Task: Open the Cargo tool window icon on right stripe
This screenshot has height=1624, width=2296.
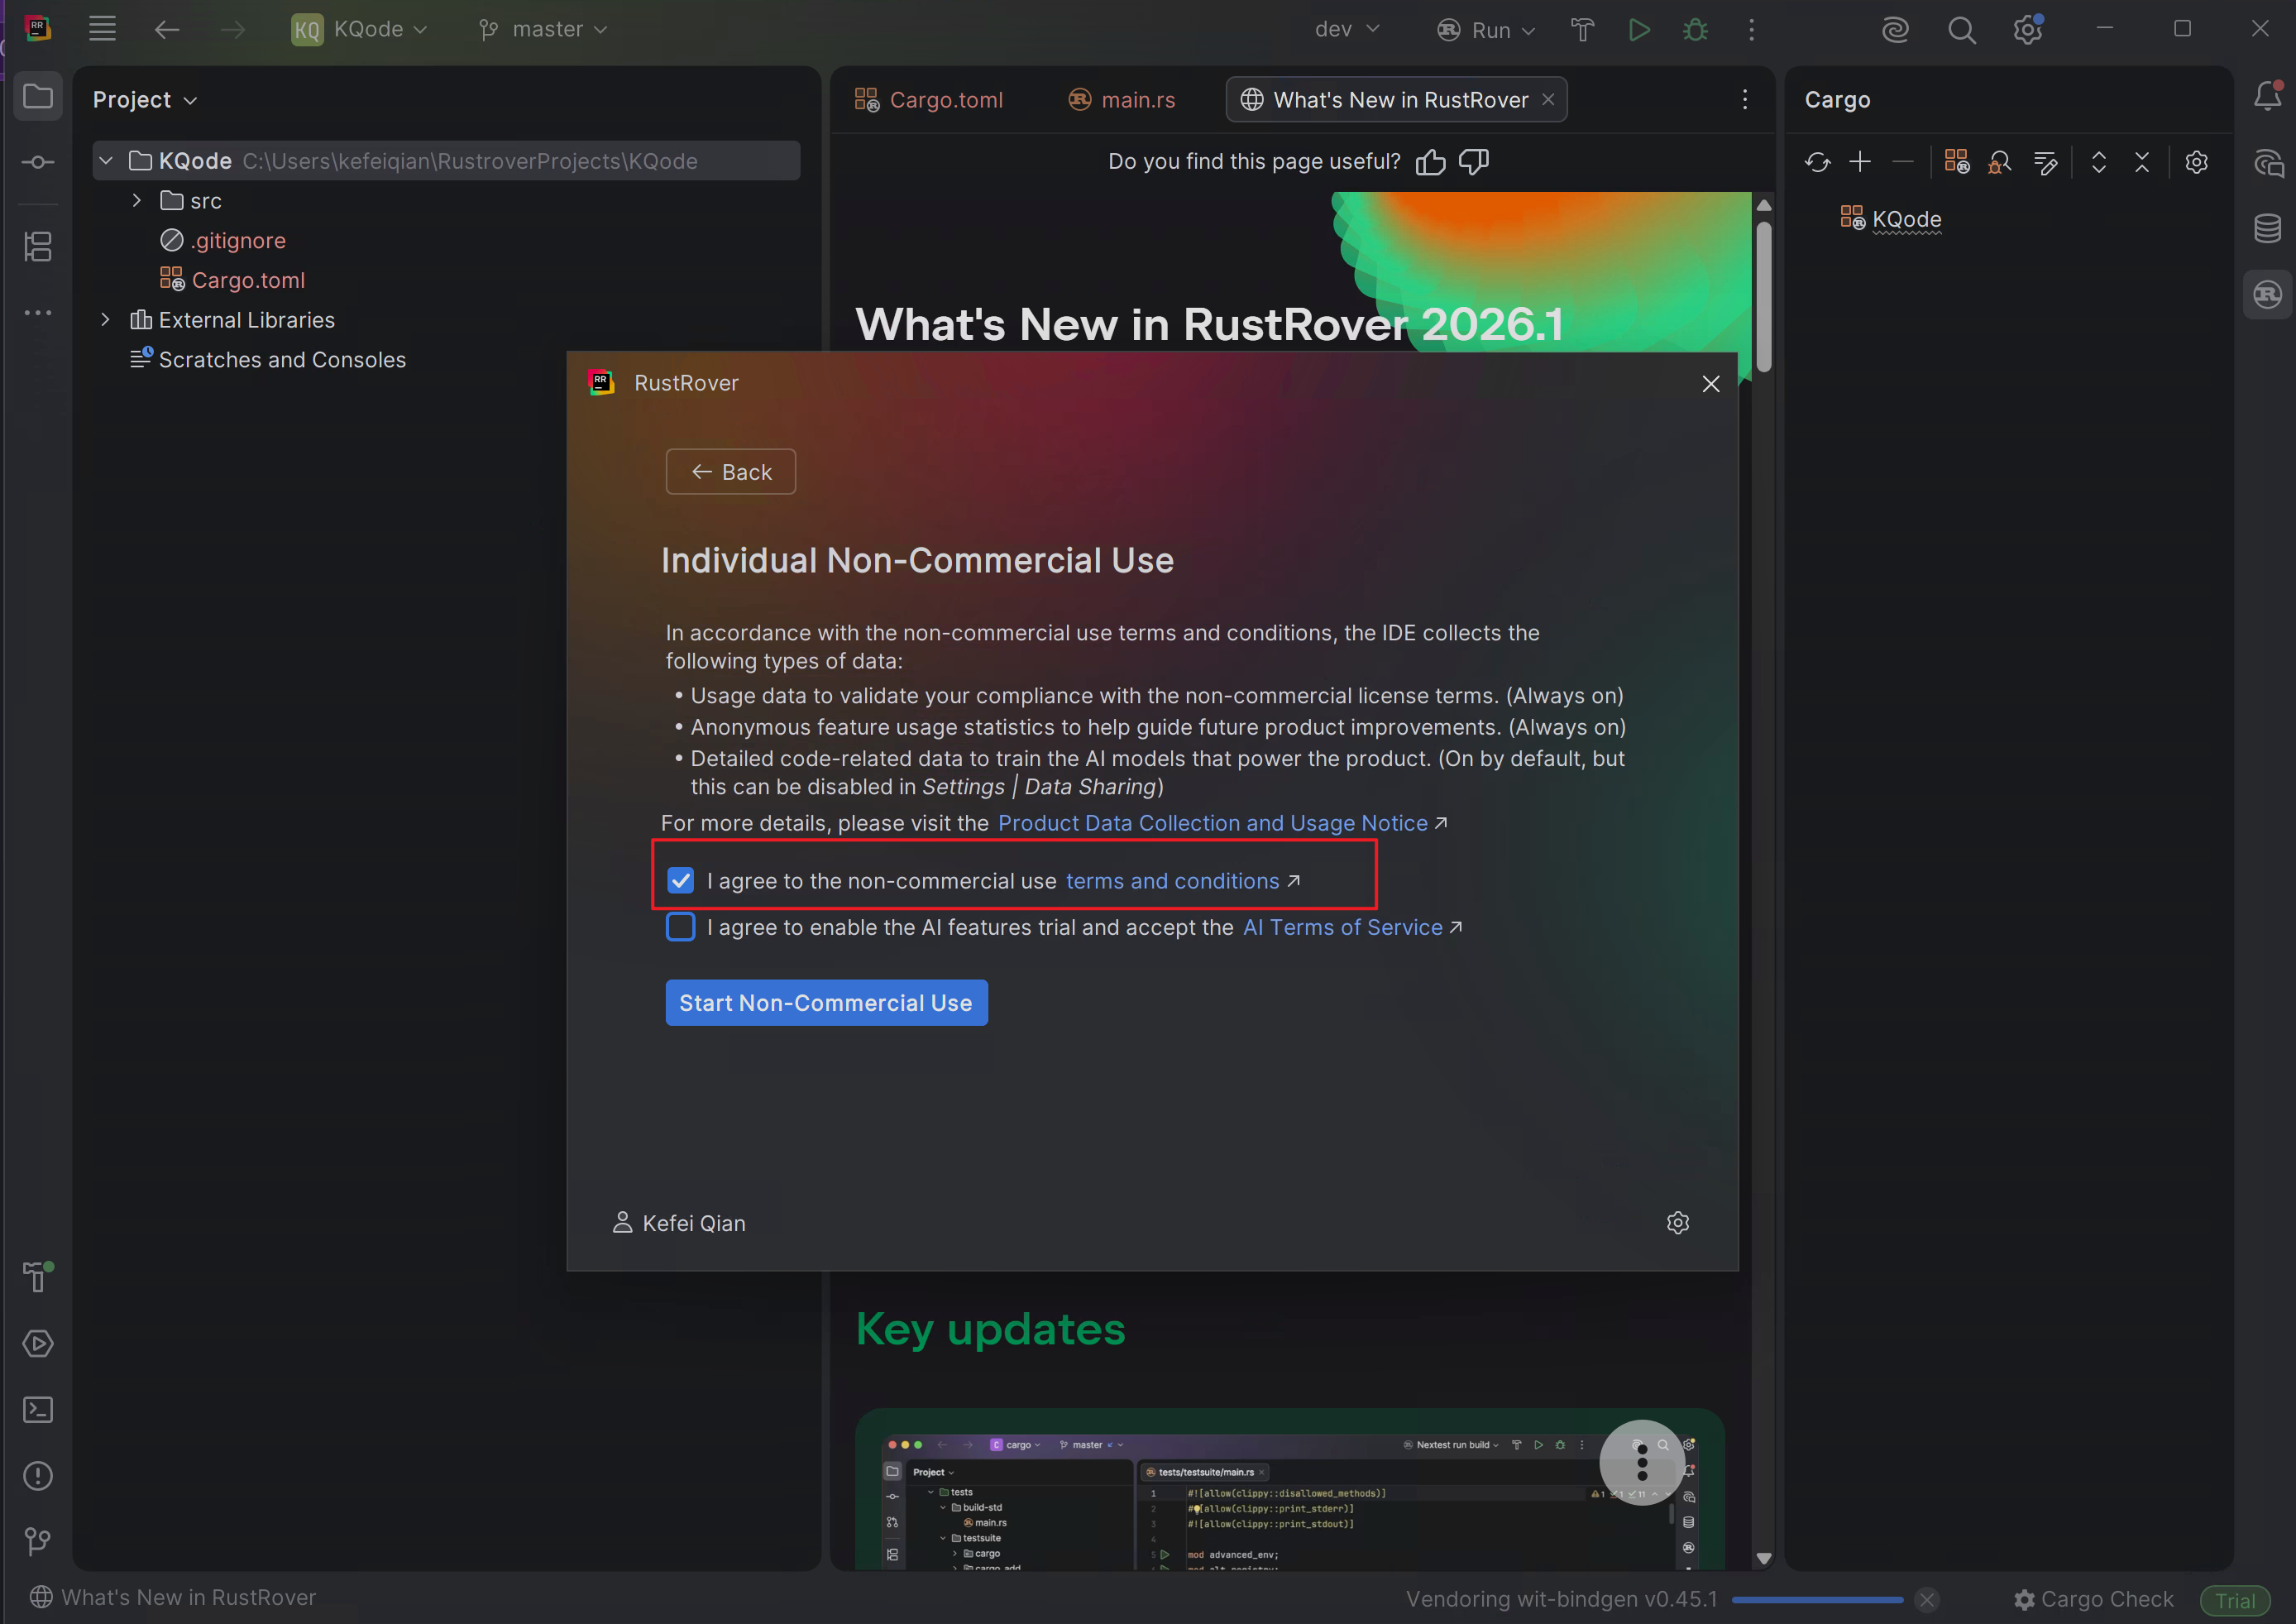Action: 2267,294
